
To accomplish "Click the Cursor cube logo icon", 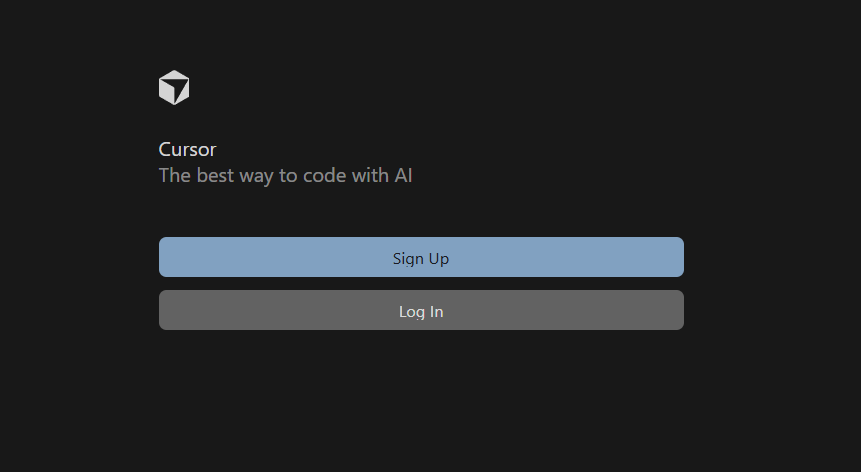I will (174, 88).
